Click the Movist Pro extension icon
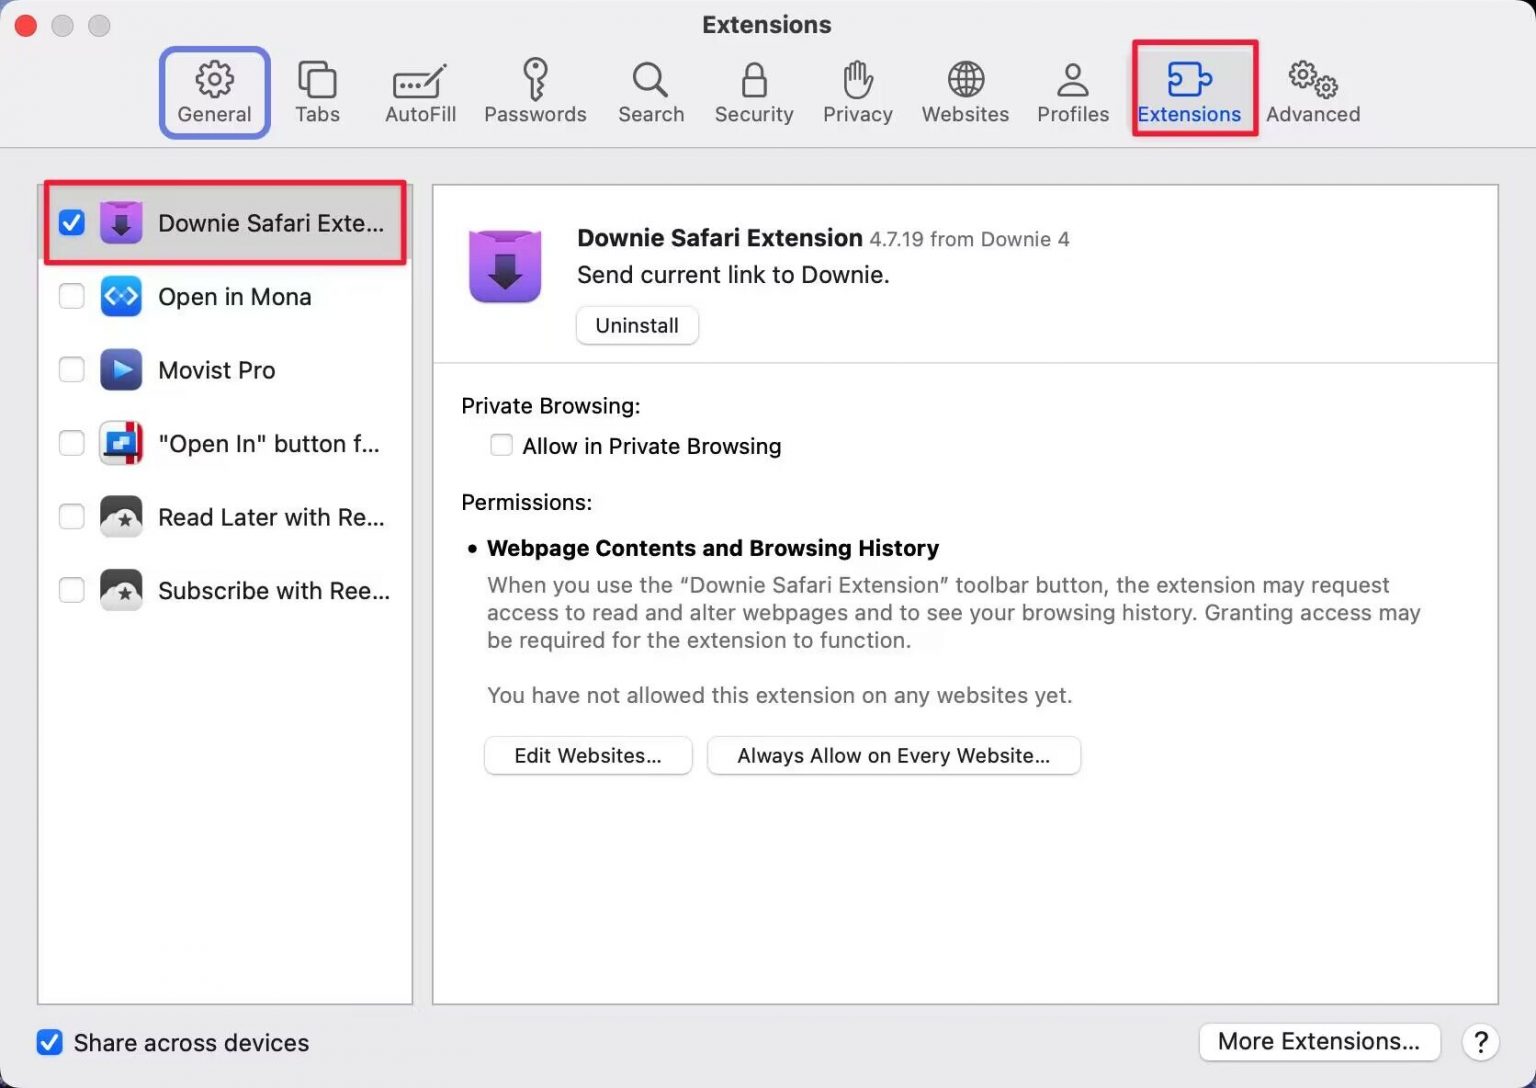Screen dimensions: 1536x1088 click(121, 370)
